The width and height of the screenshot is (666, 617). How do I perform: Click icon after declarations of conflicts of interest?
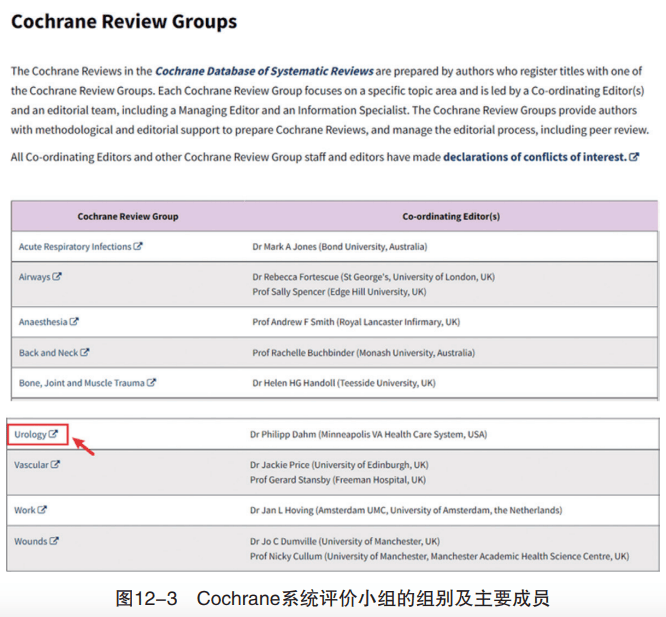pyautogui.click(x=634, y=157)
